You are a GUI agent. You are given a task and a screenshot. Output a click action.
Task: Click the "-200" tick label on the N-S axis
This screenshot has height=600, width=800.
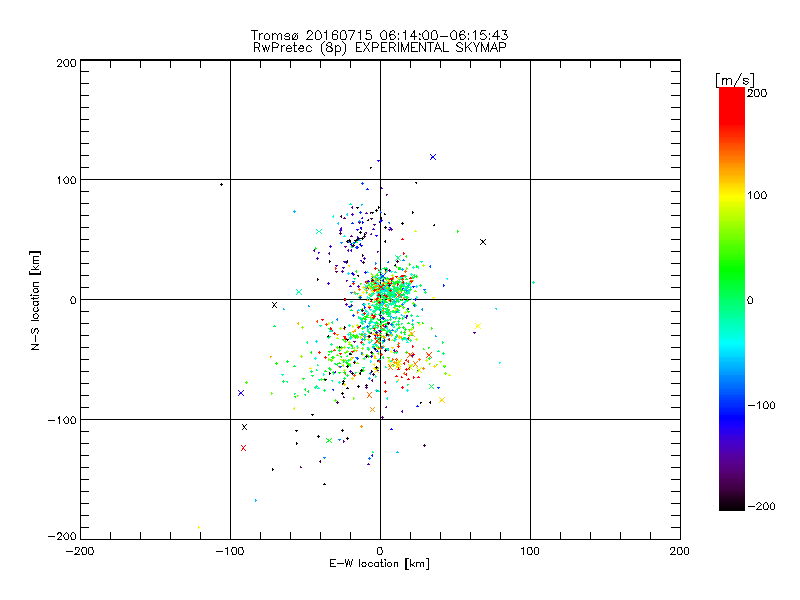(62, 536)
